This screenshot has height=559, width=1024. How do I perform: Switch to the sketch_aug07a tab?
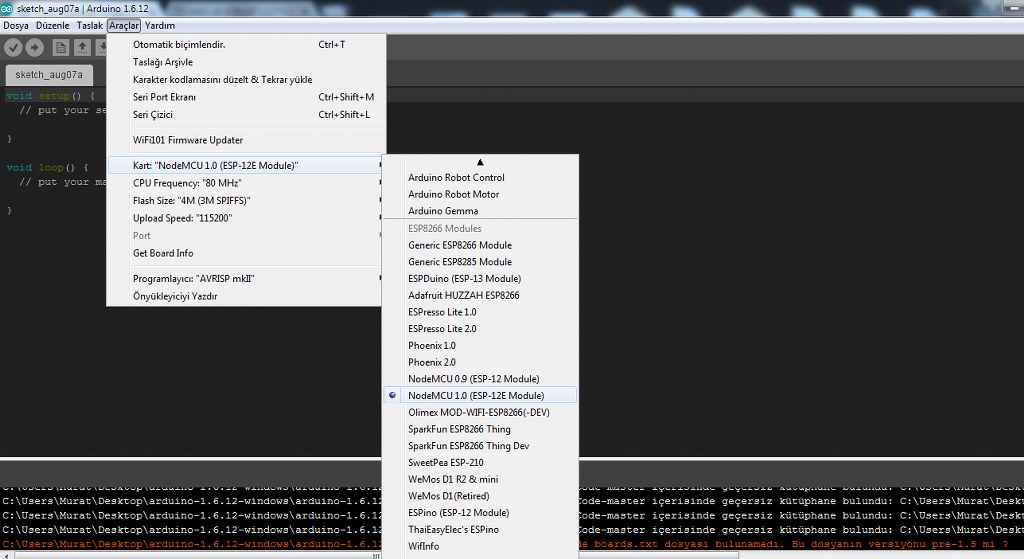tap(49, 74)
